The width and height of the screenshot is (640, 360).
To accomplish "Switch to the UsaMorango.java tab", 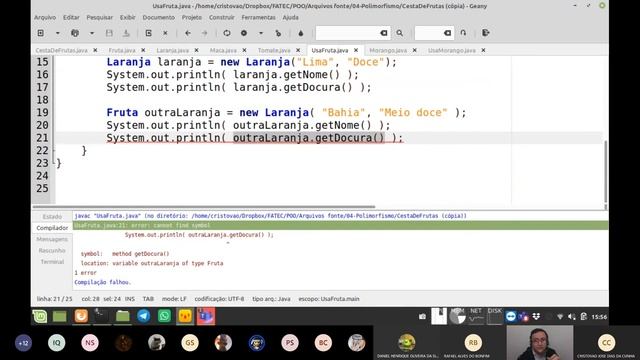I will click(452, 50).
